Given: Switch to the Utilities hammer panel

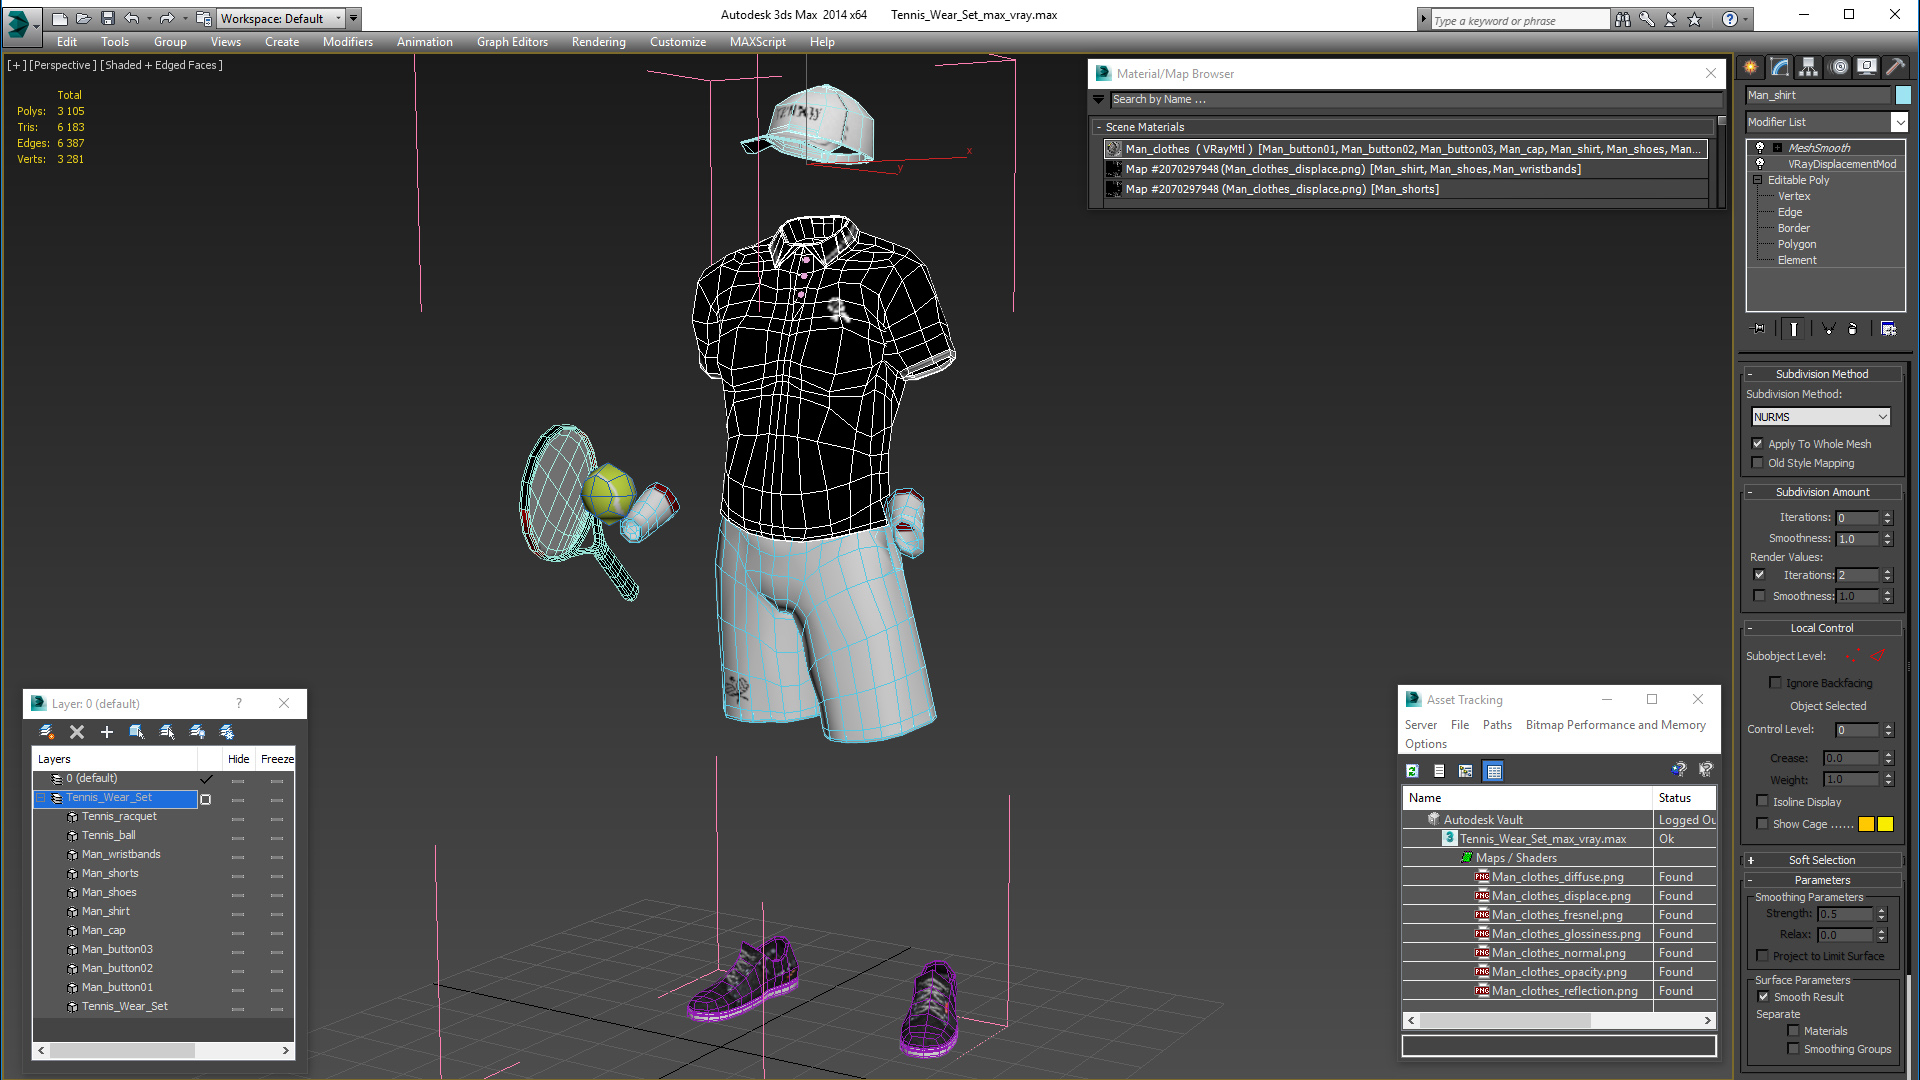Looking at the screenshot, I should click(1895, 67).
